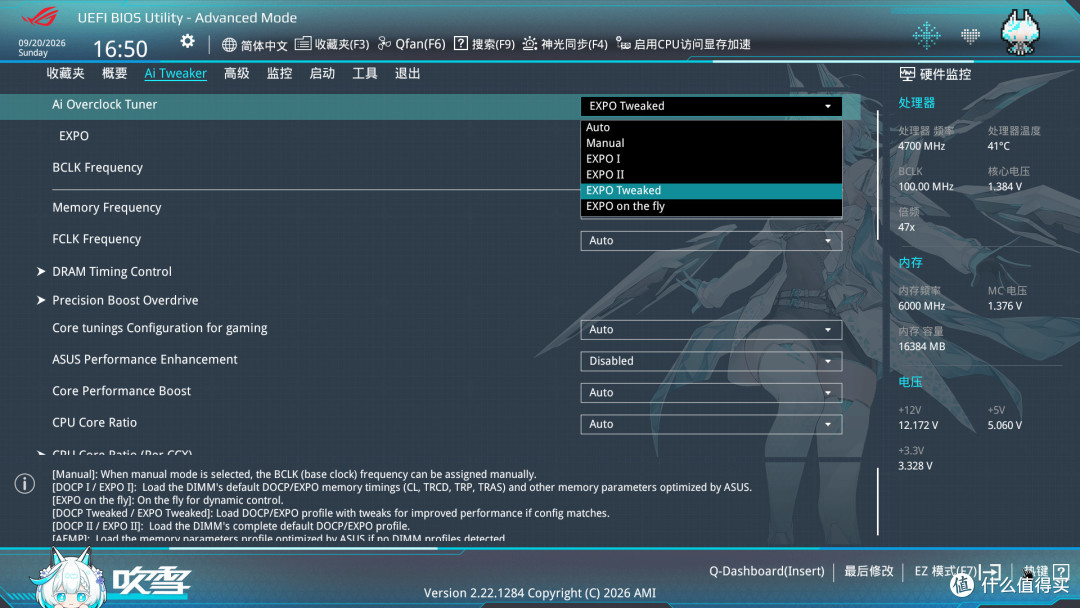
Task: Click the 16384 MB memory capacity value
Action: tap(922, 346)
